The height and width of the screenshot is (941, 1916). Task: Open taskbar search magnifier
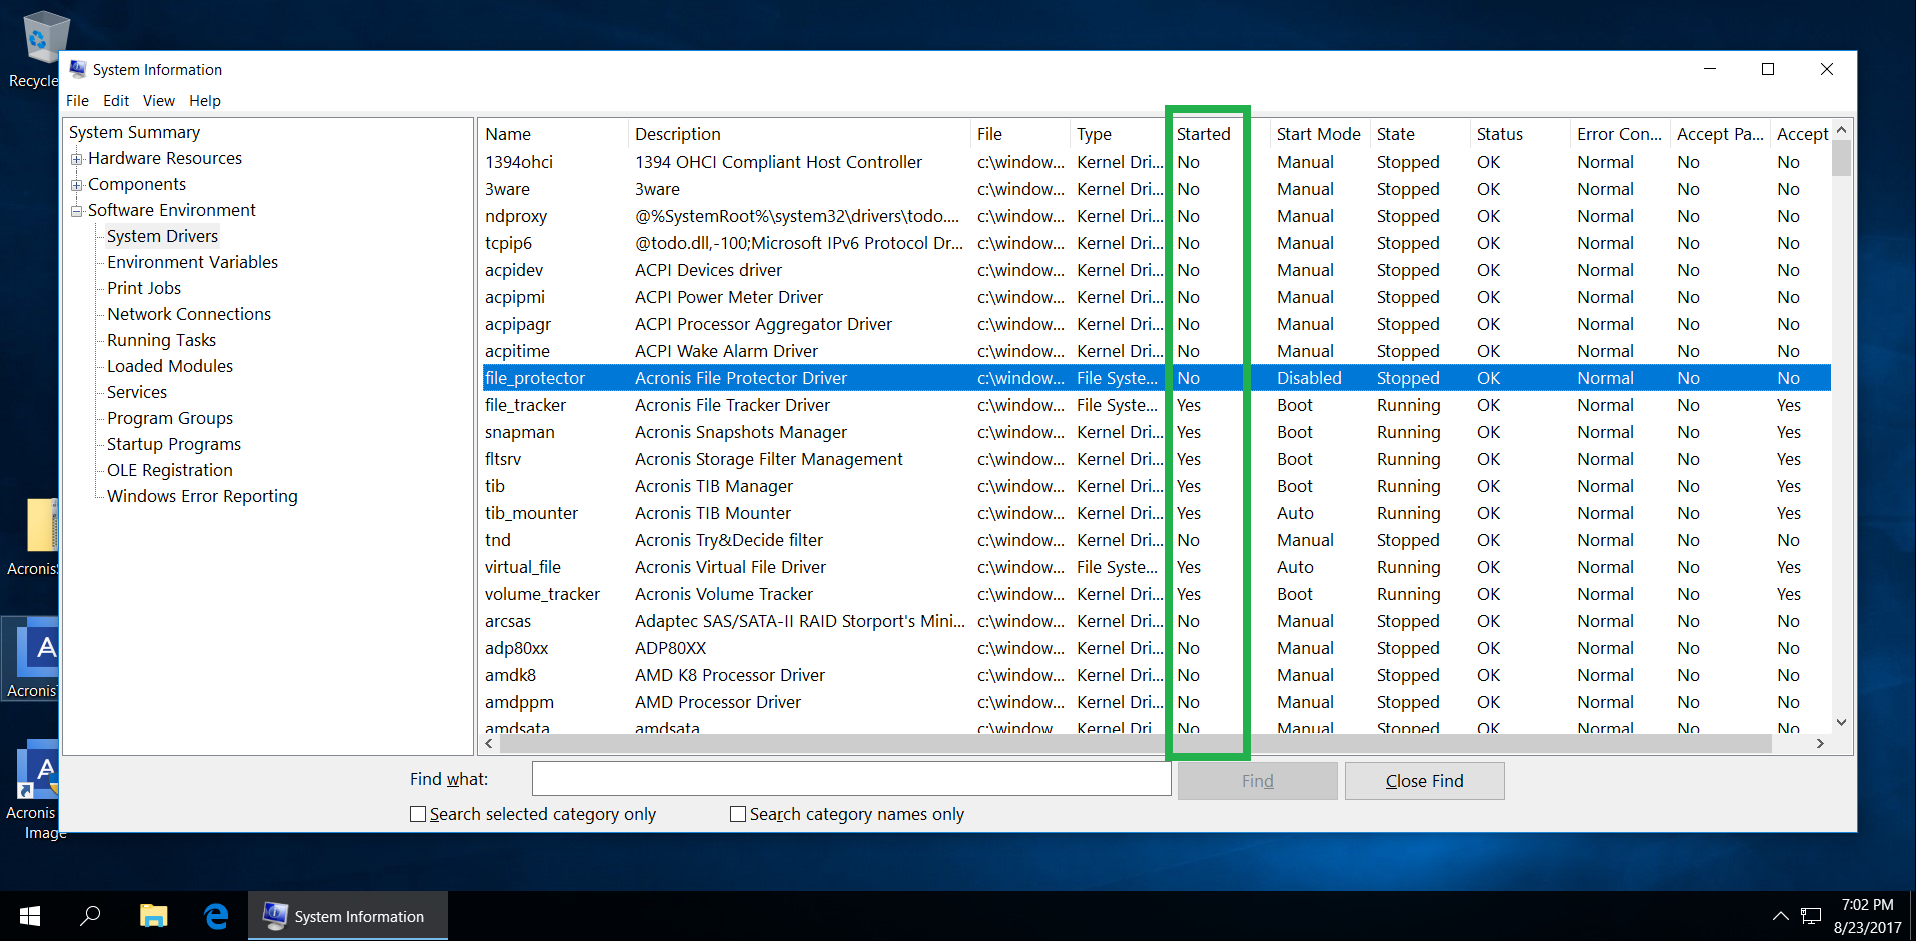click(90, 916)
